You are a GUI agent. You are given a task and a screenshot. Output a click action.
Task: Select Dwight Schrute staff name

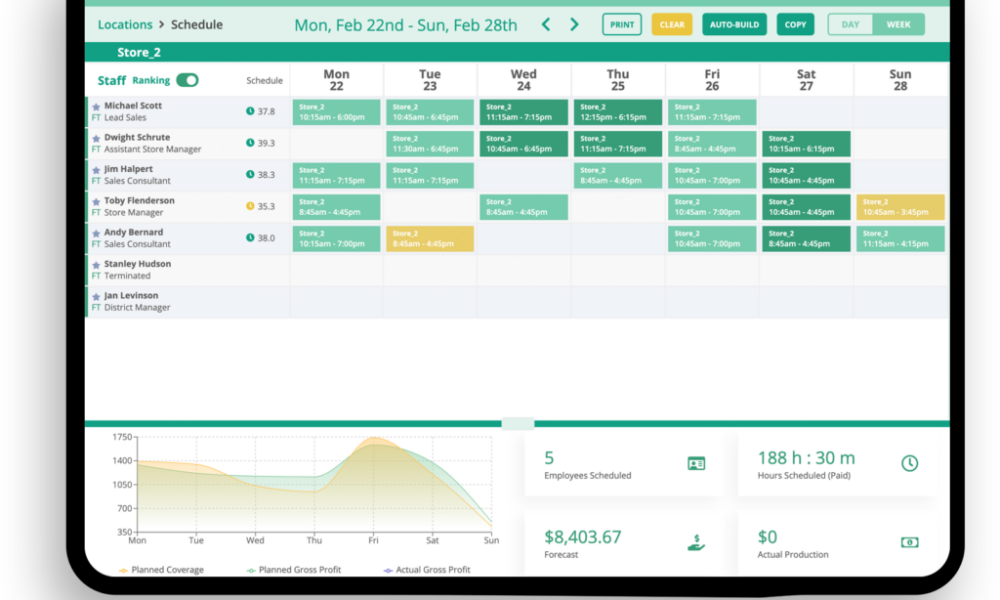(x=137, y=137)
